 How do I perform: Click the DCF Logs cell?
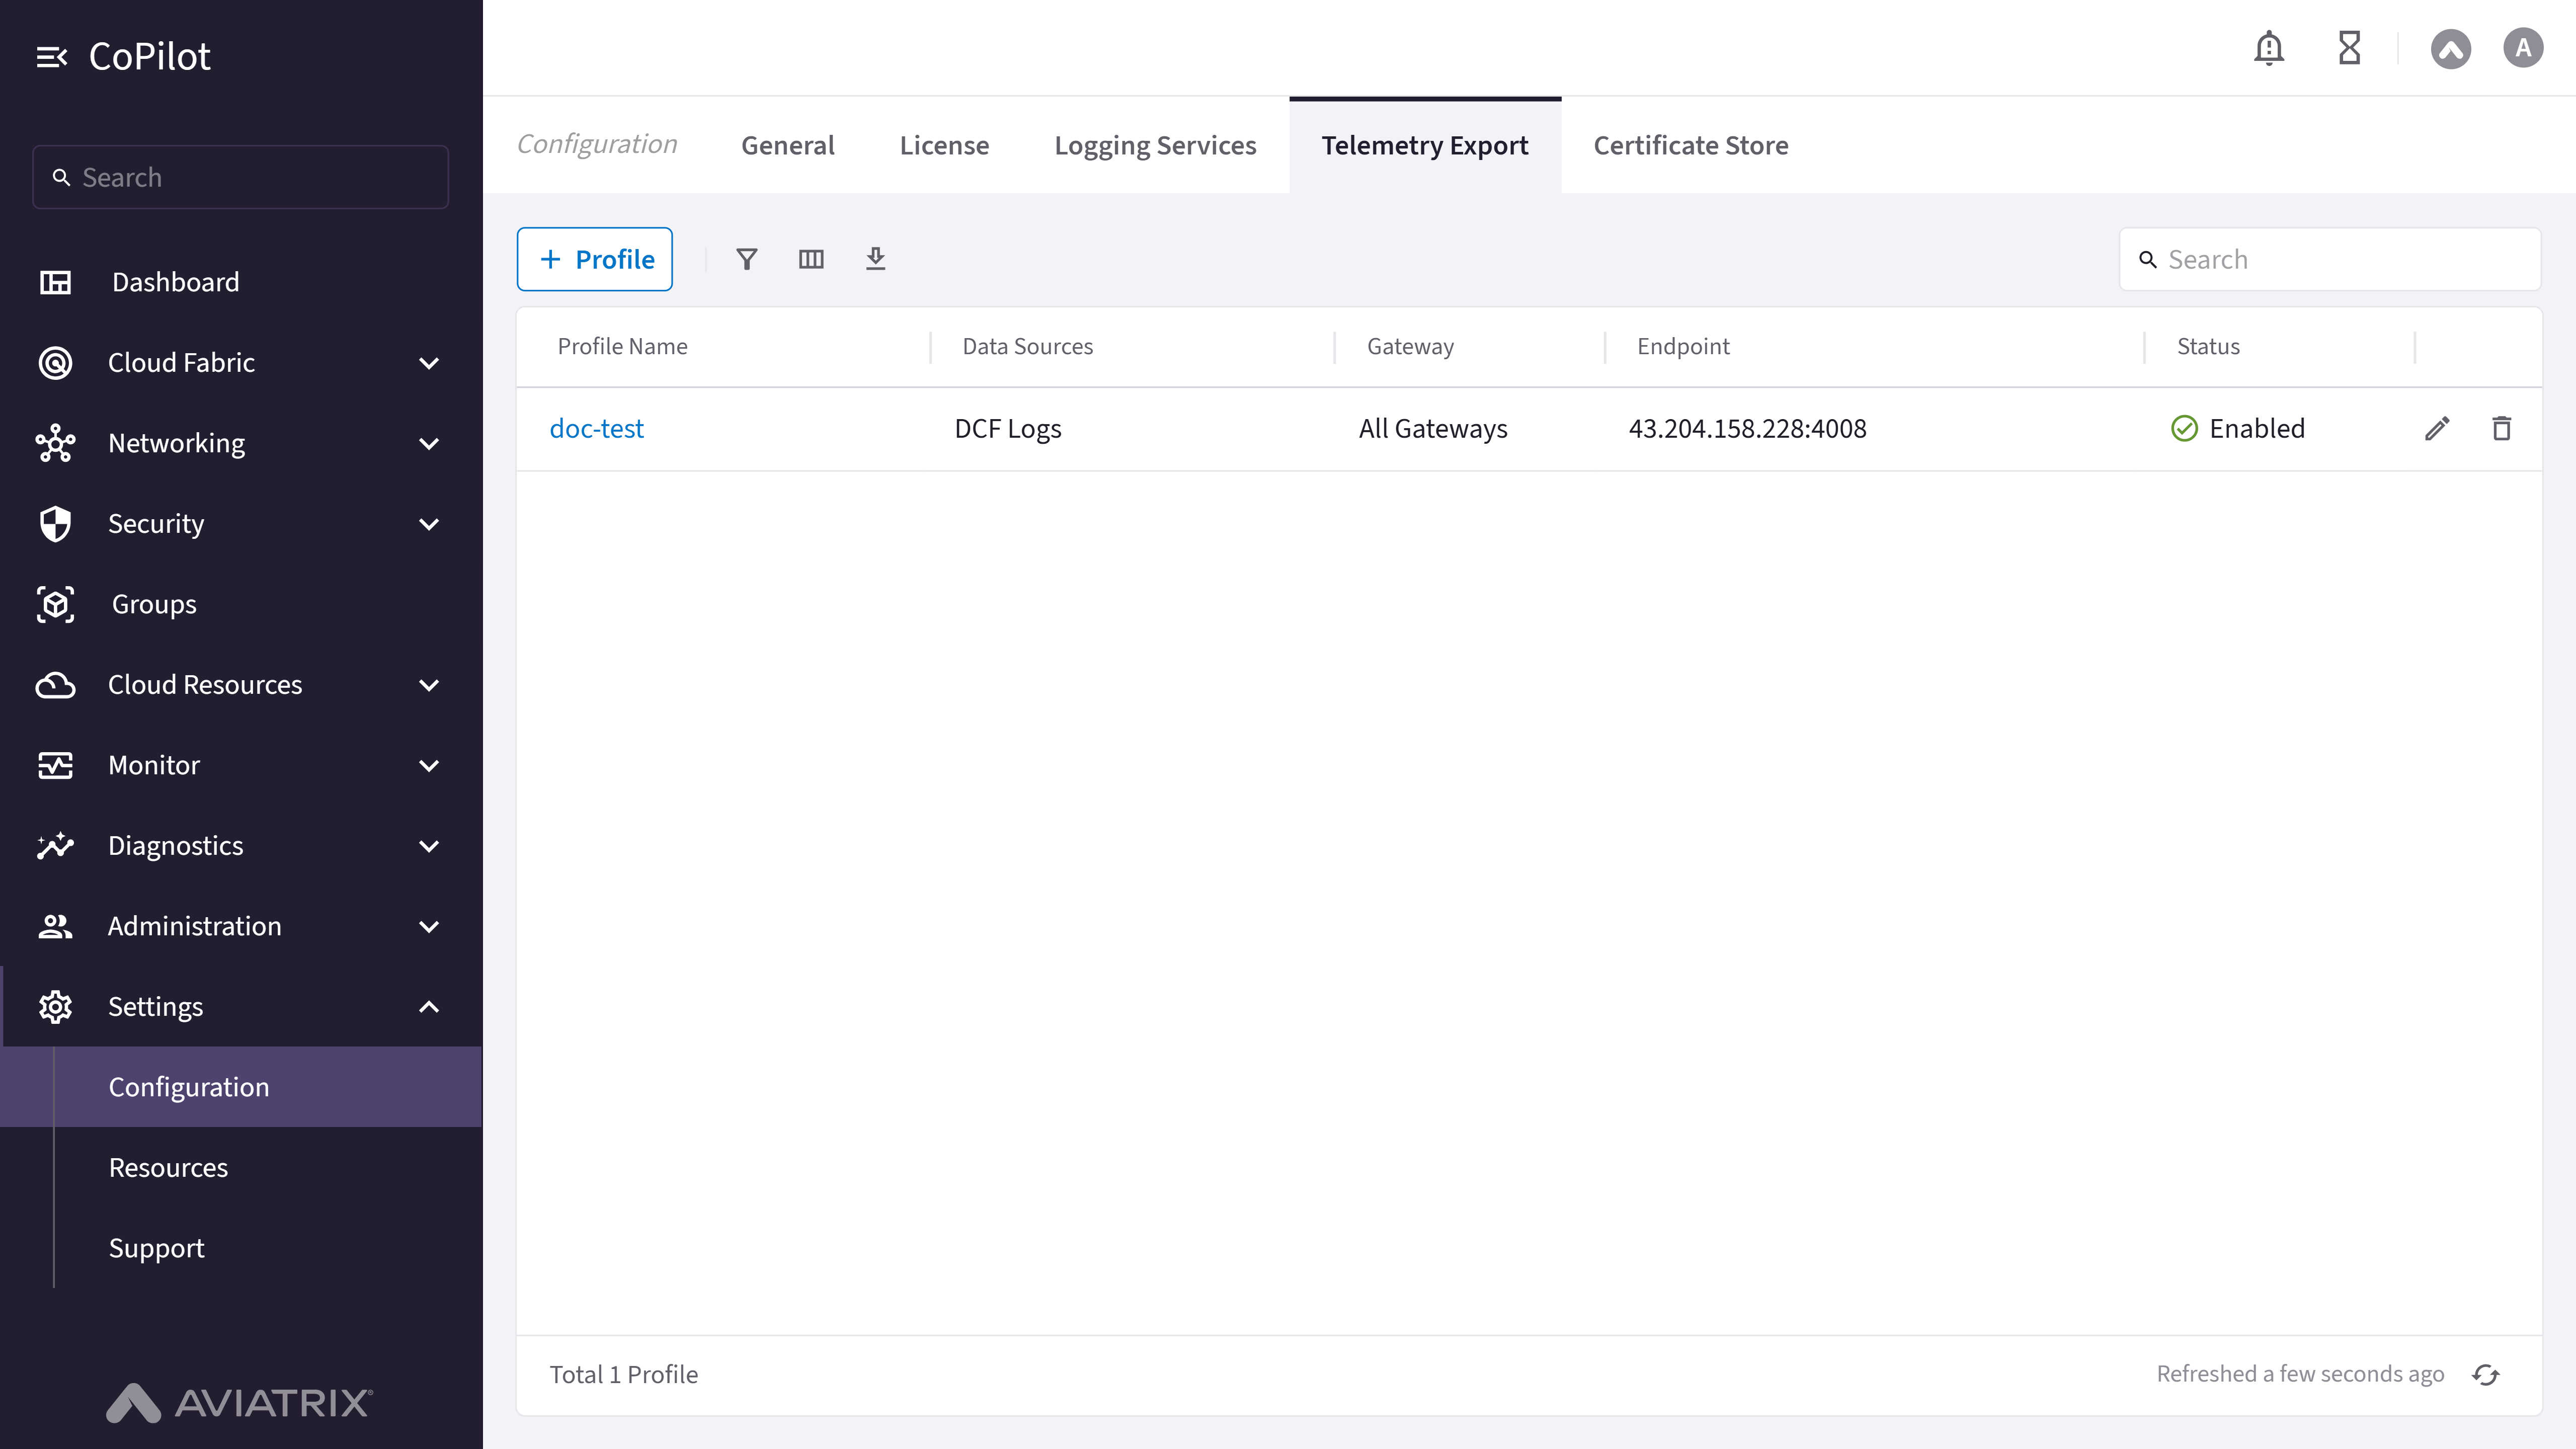click(1008, 429)
